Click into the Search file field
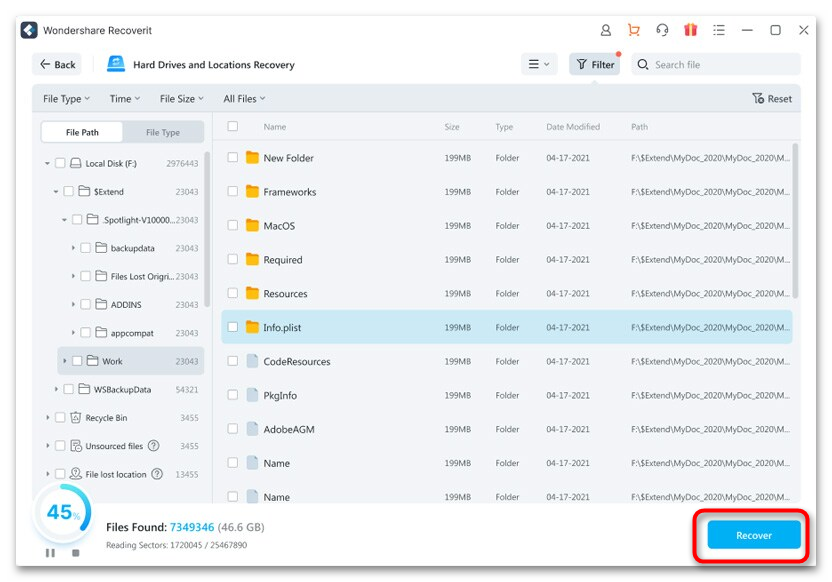Screen dimensions: 832x582 (x=722, y=64)
